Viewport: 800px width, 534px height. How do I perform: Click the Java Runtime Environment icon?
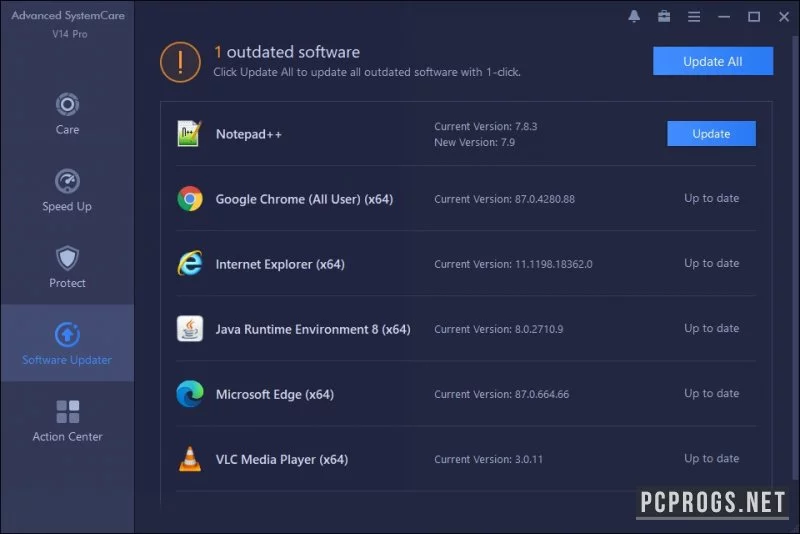[190, 329]
